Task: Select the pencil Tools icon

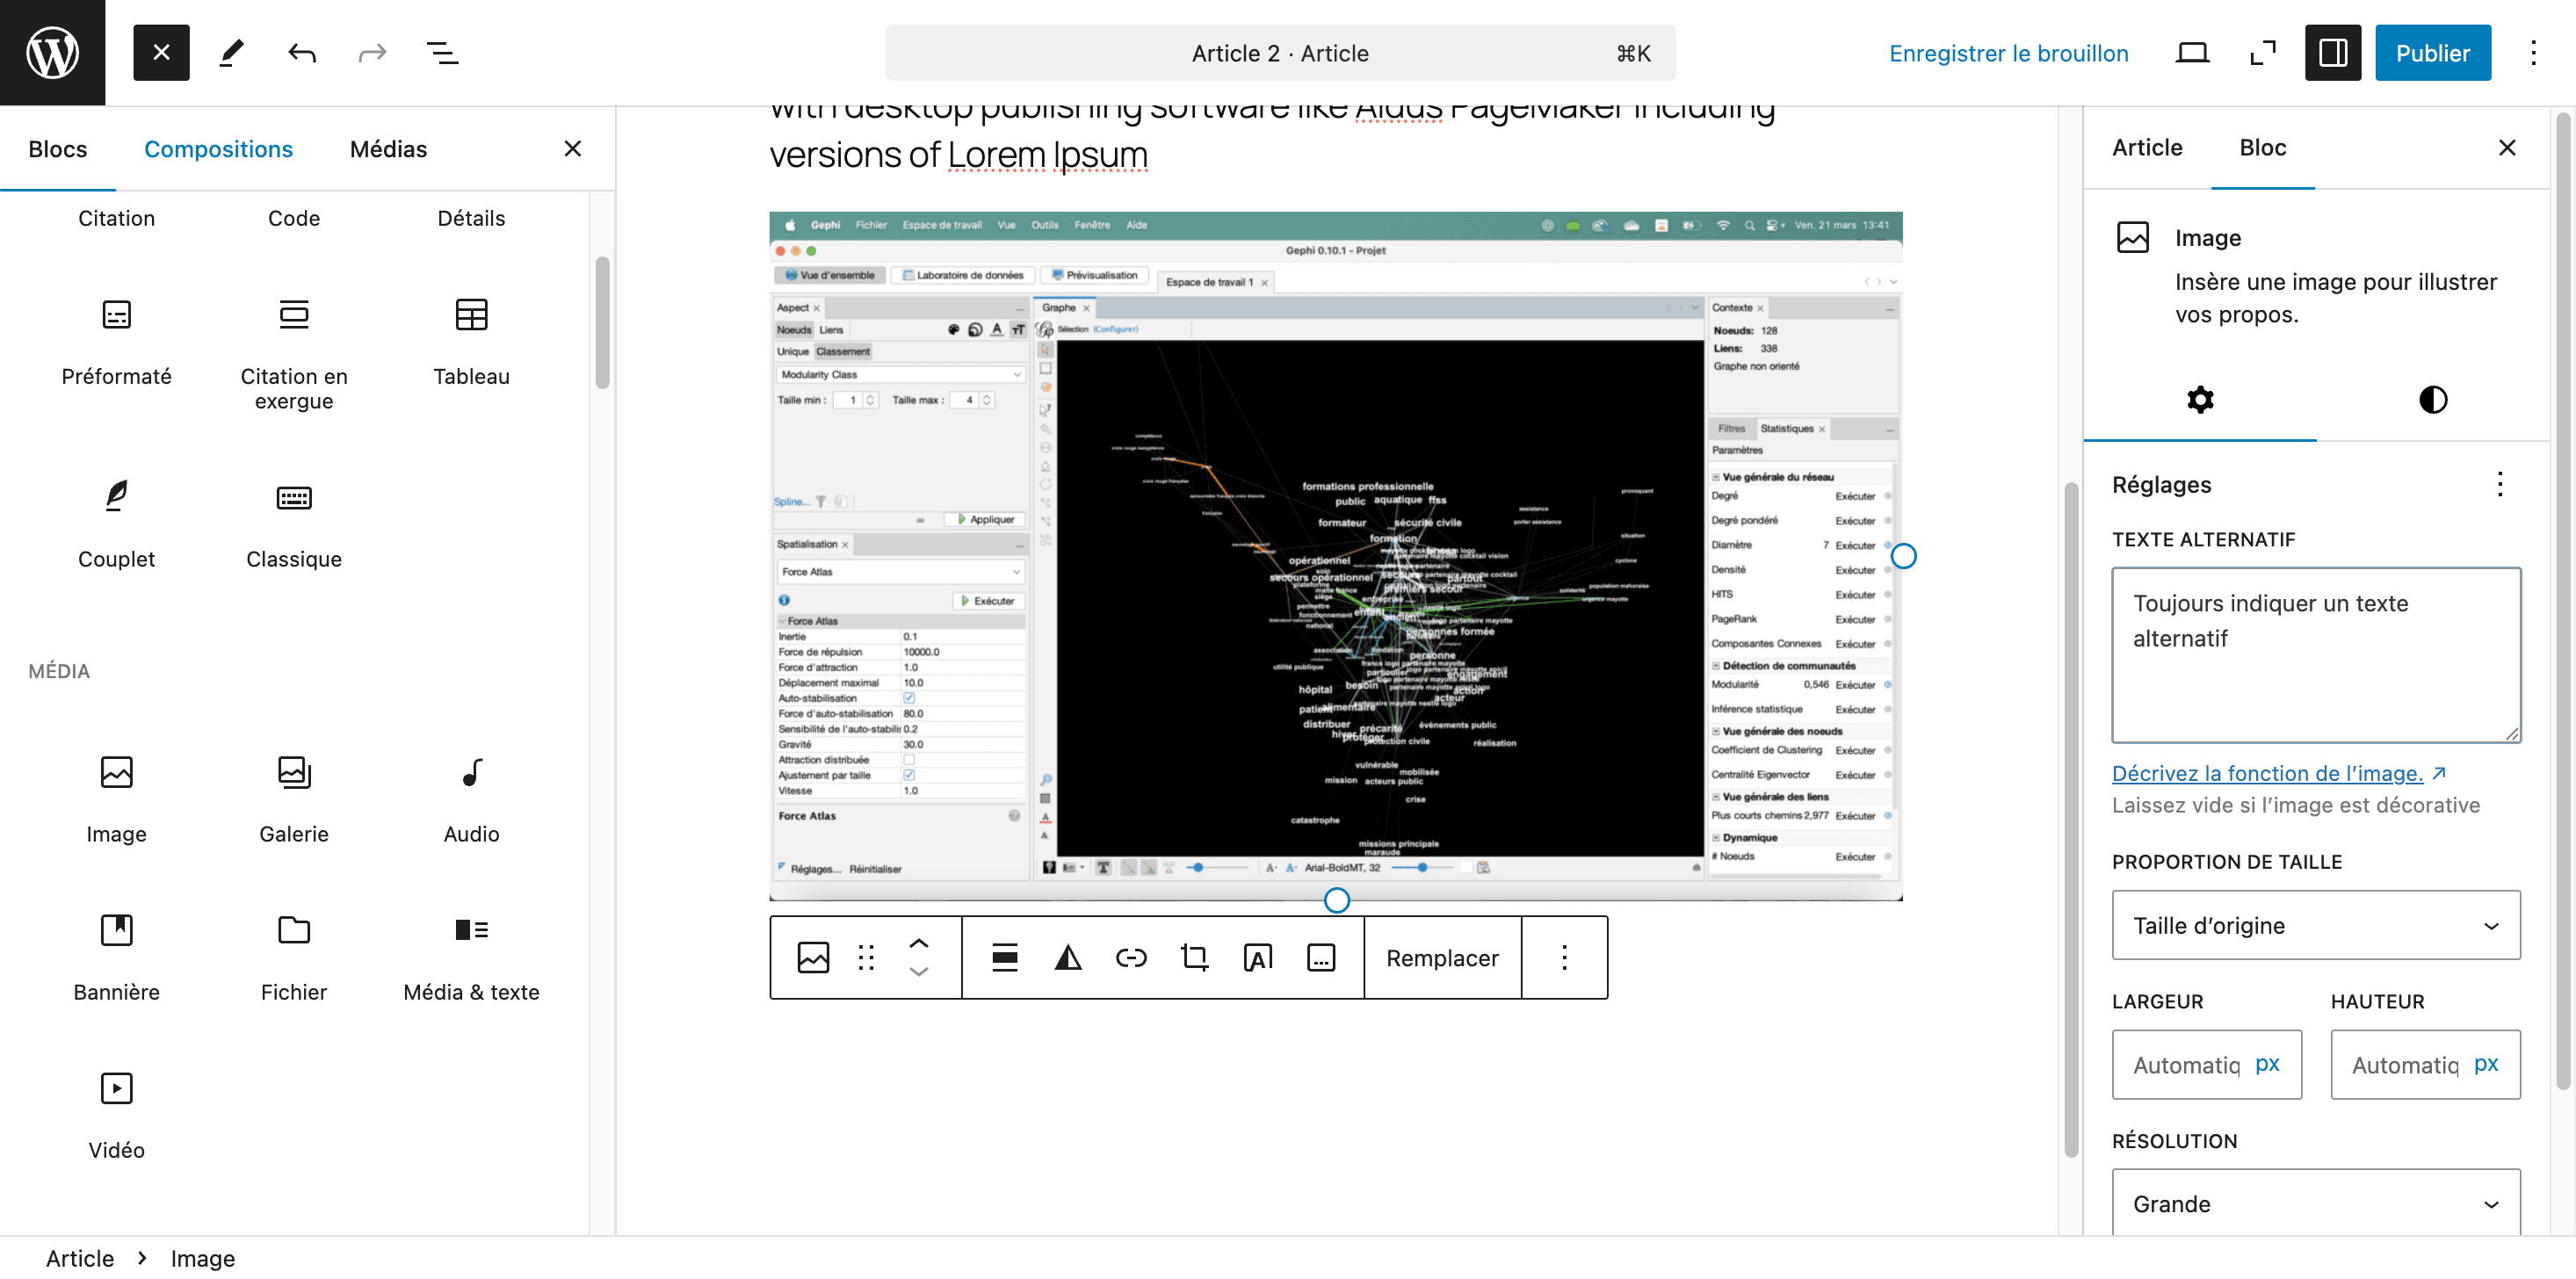Action: 231,52
